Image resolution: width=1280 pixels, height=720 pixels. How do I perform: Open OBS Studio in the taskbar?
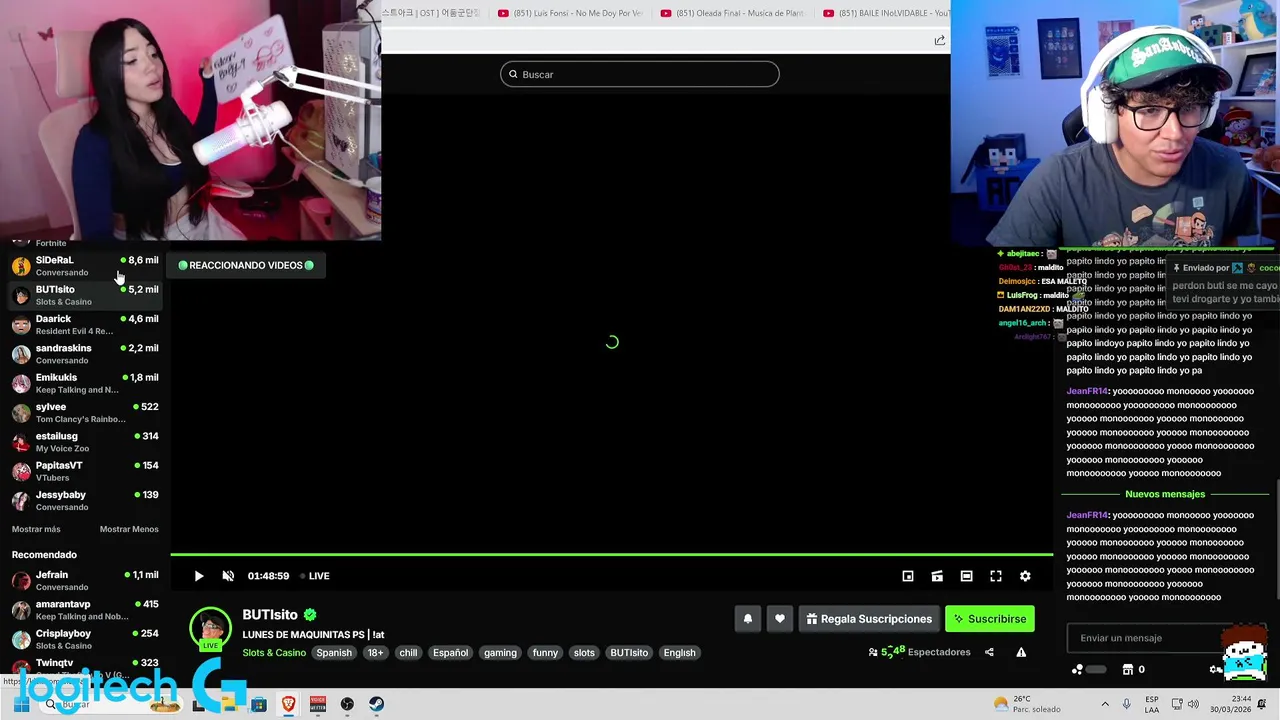click(x=347, y=704)
